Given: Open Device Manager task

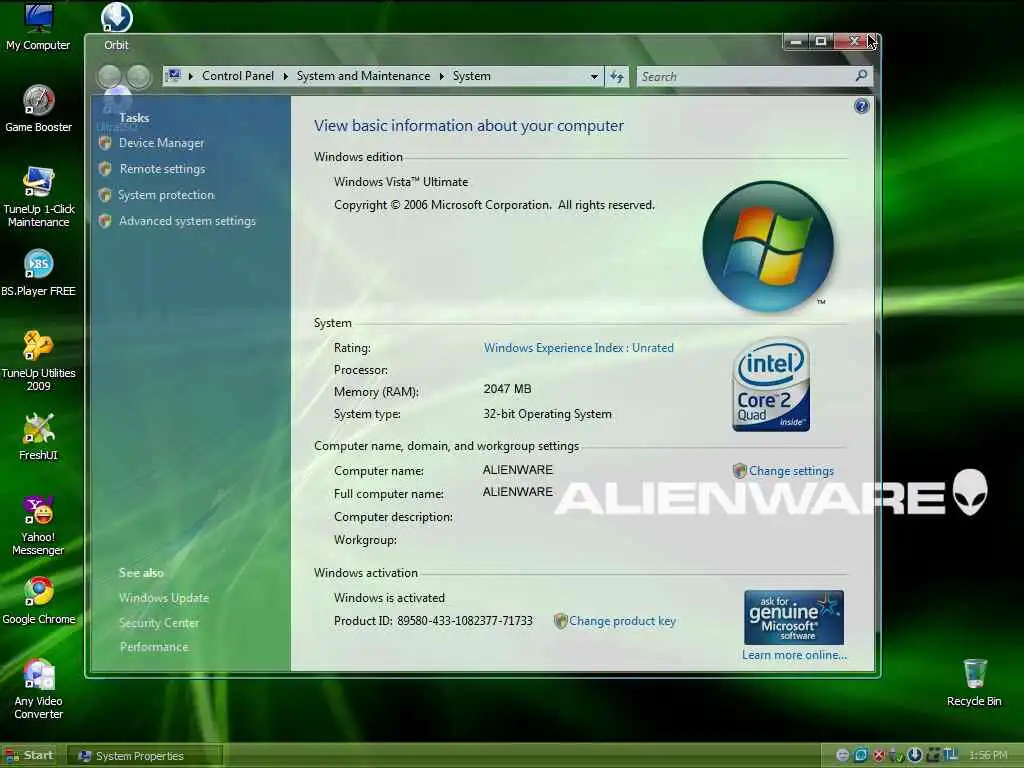Looking at the screenshot, I should click(161, 142).
